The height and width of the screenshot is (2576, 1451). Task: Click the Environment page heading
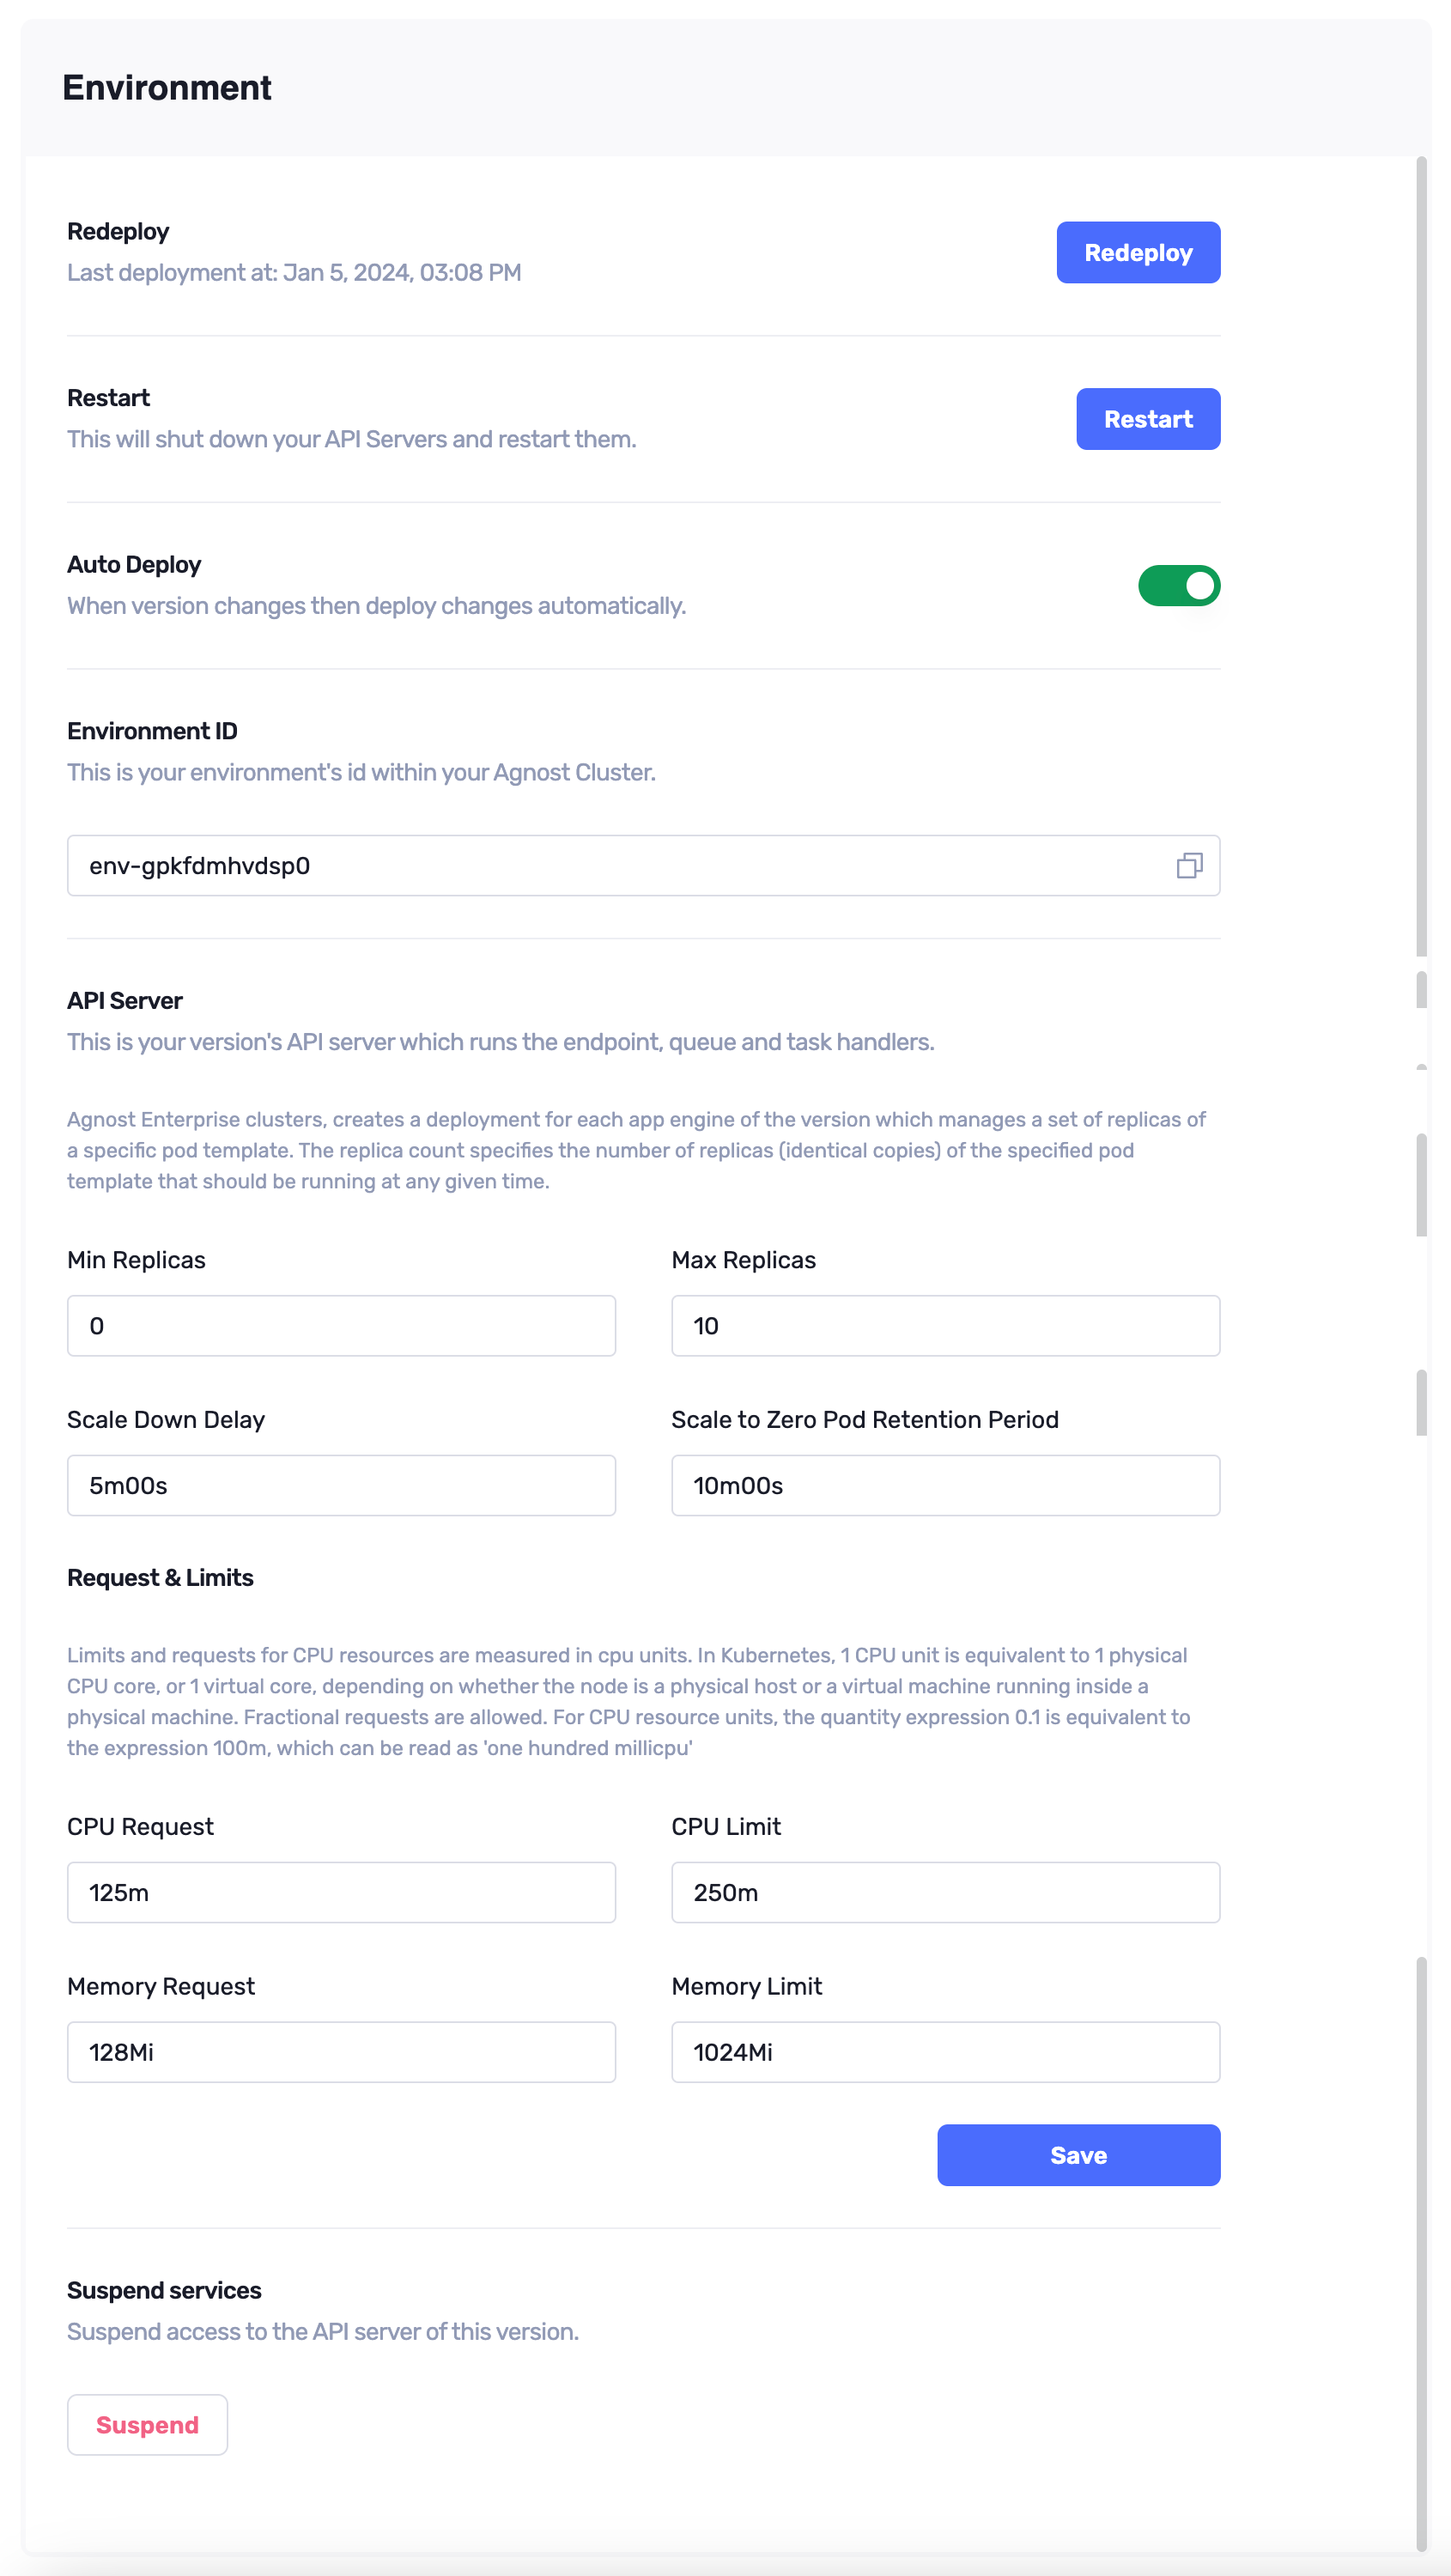click(x=167, y=88)
